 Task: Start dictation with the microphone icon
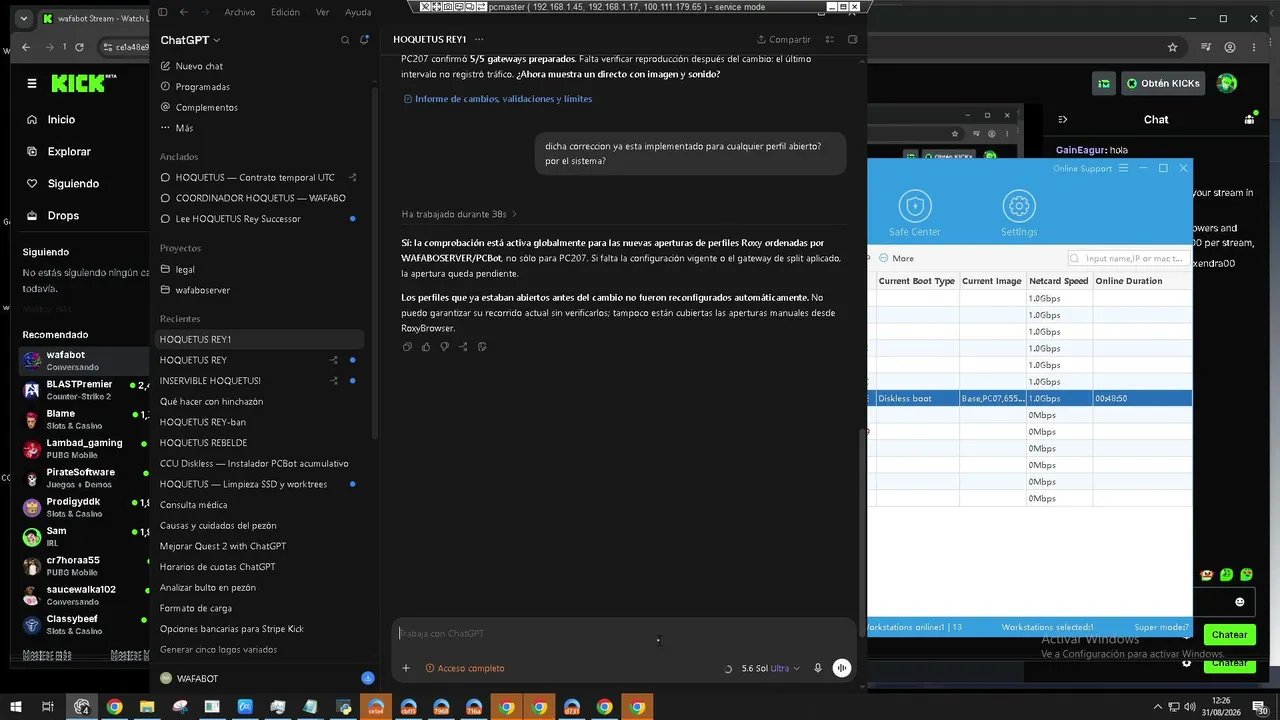(817, 668)
